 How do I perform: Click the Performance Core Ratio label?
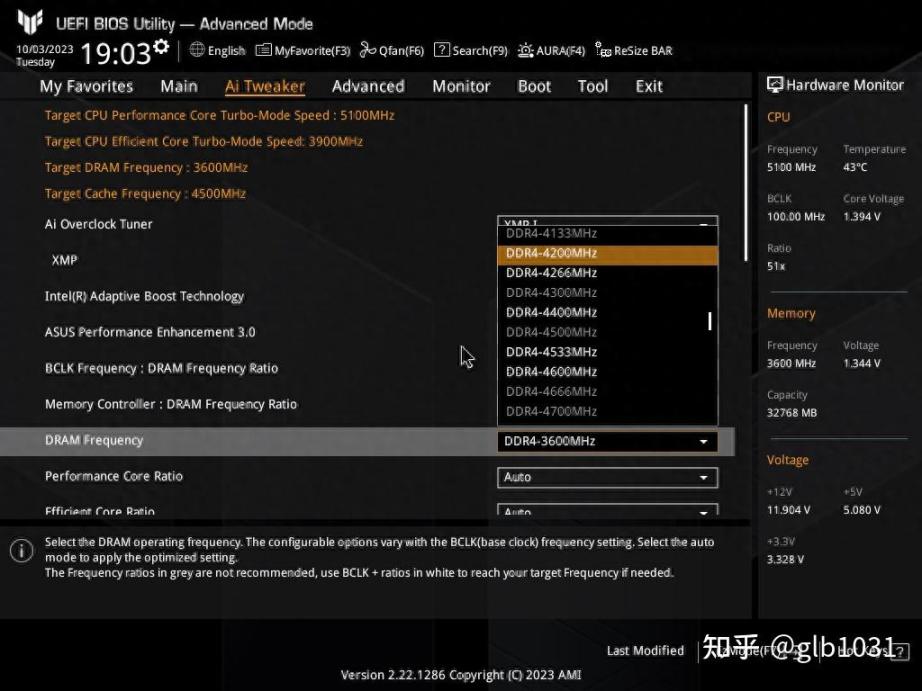click(x=114, y=476)
